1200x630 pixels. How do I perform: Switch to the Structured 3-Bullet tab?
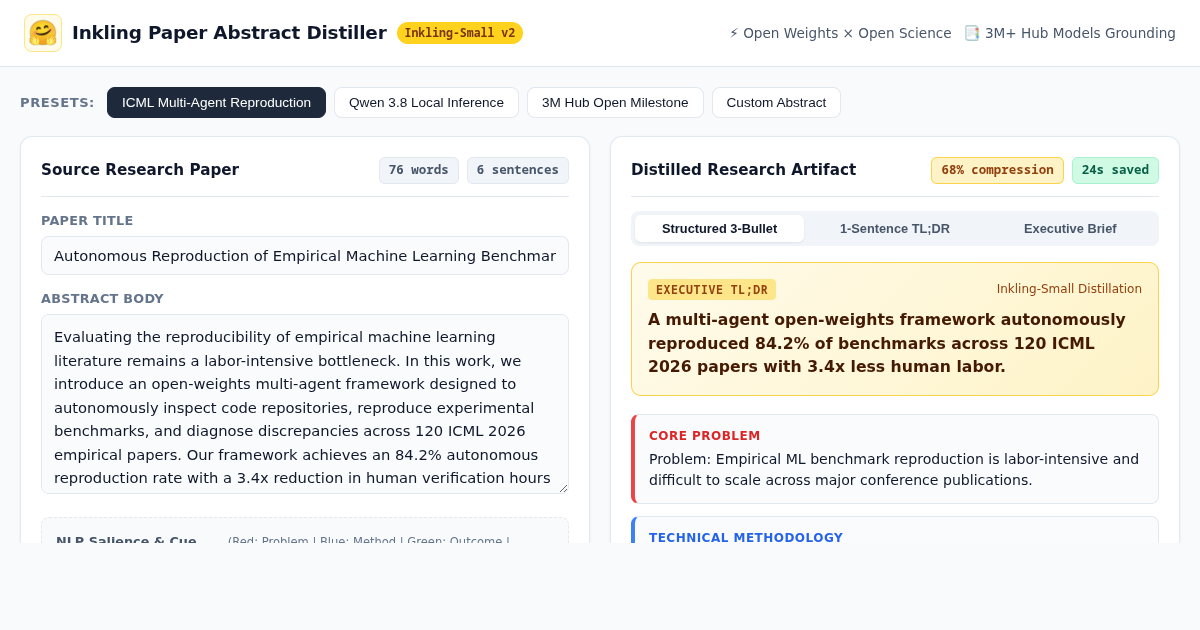click(719, 228)
